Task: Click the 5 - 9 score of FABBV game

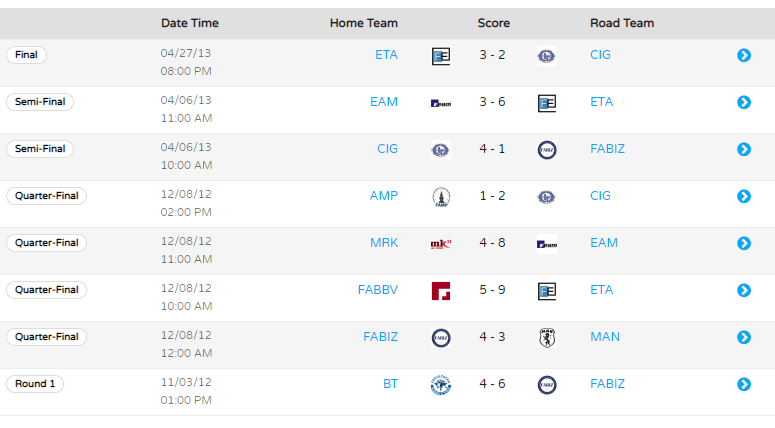Action: click(x=492, y=290)
